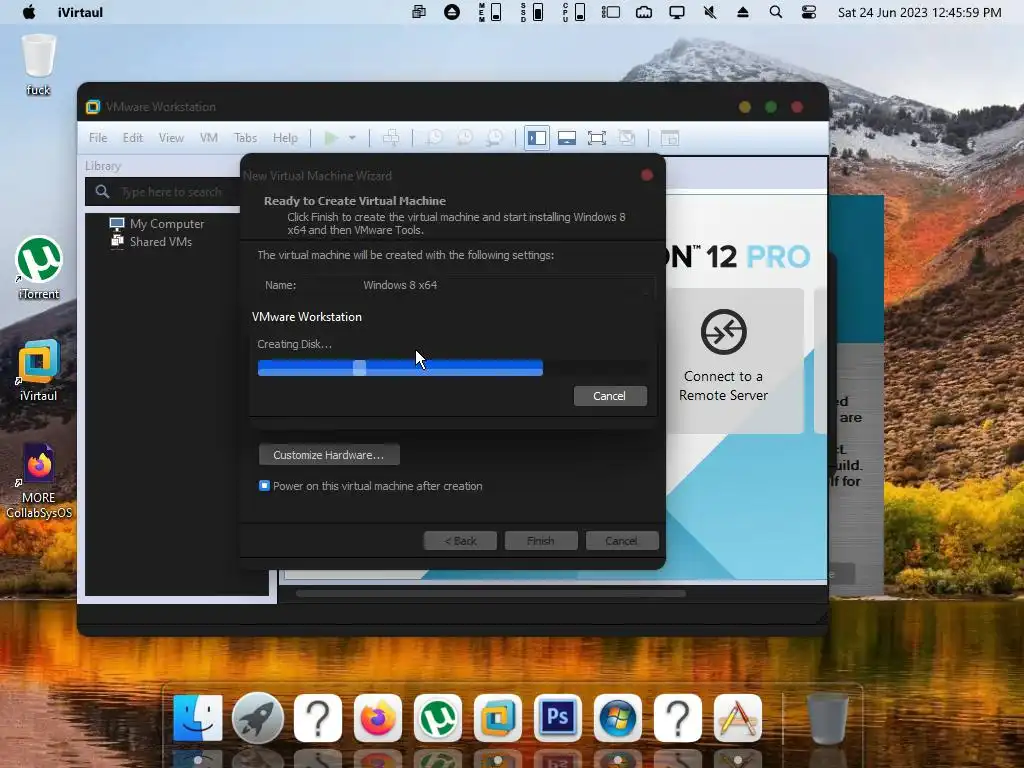
Task: Click the muted volume menu bar icon
Action: coord(710,12)
